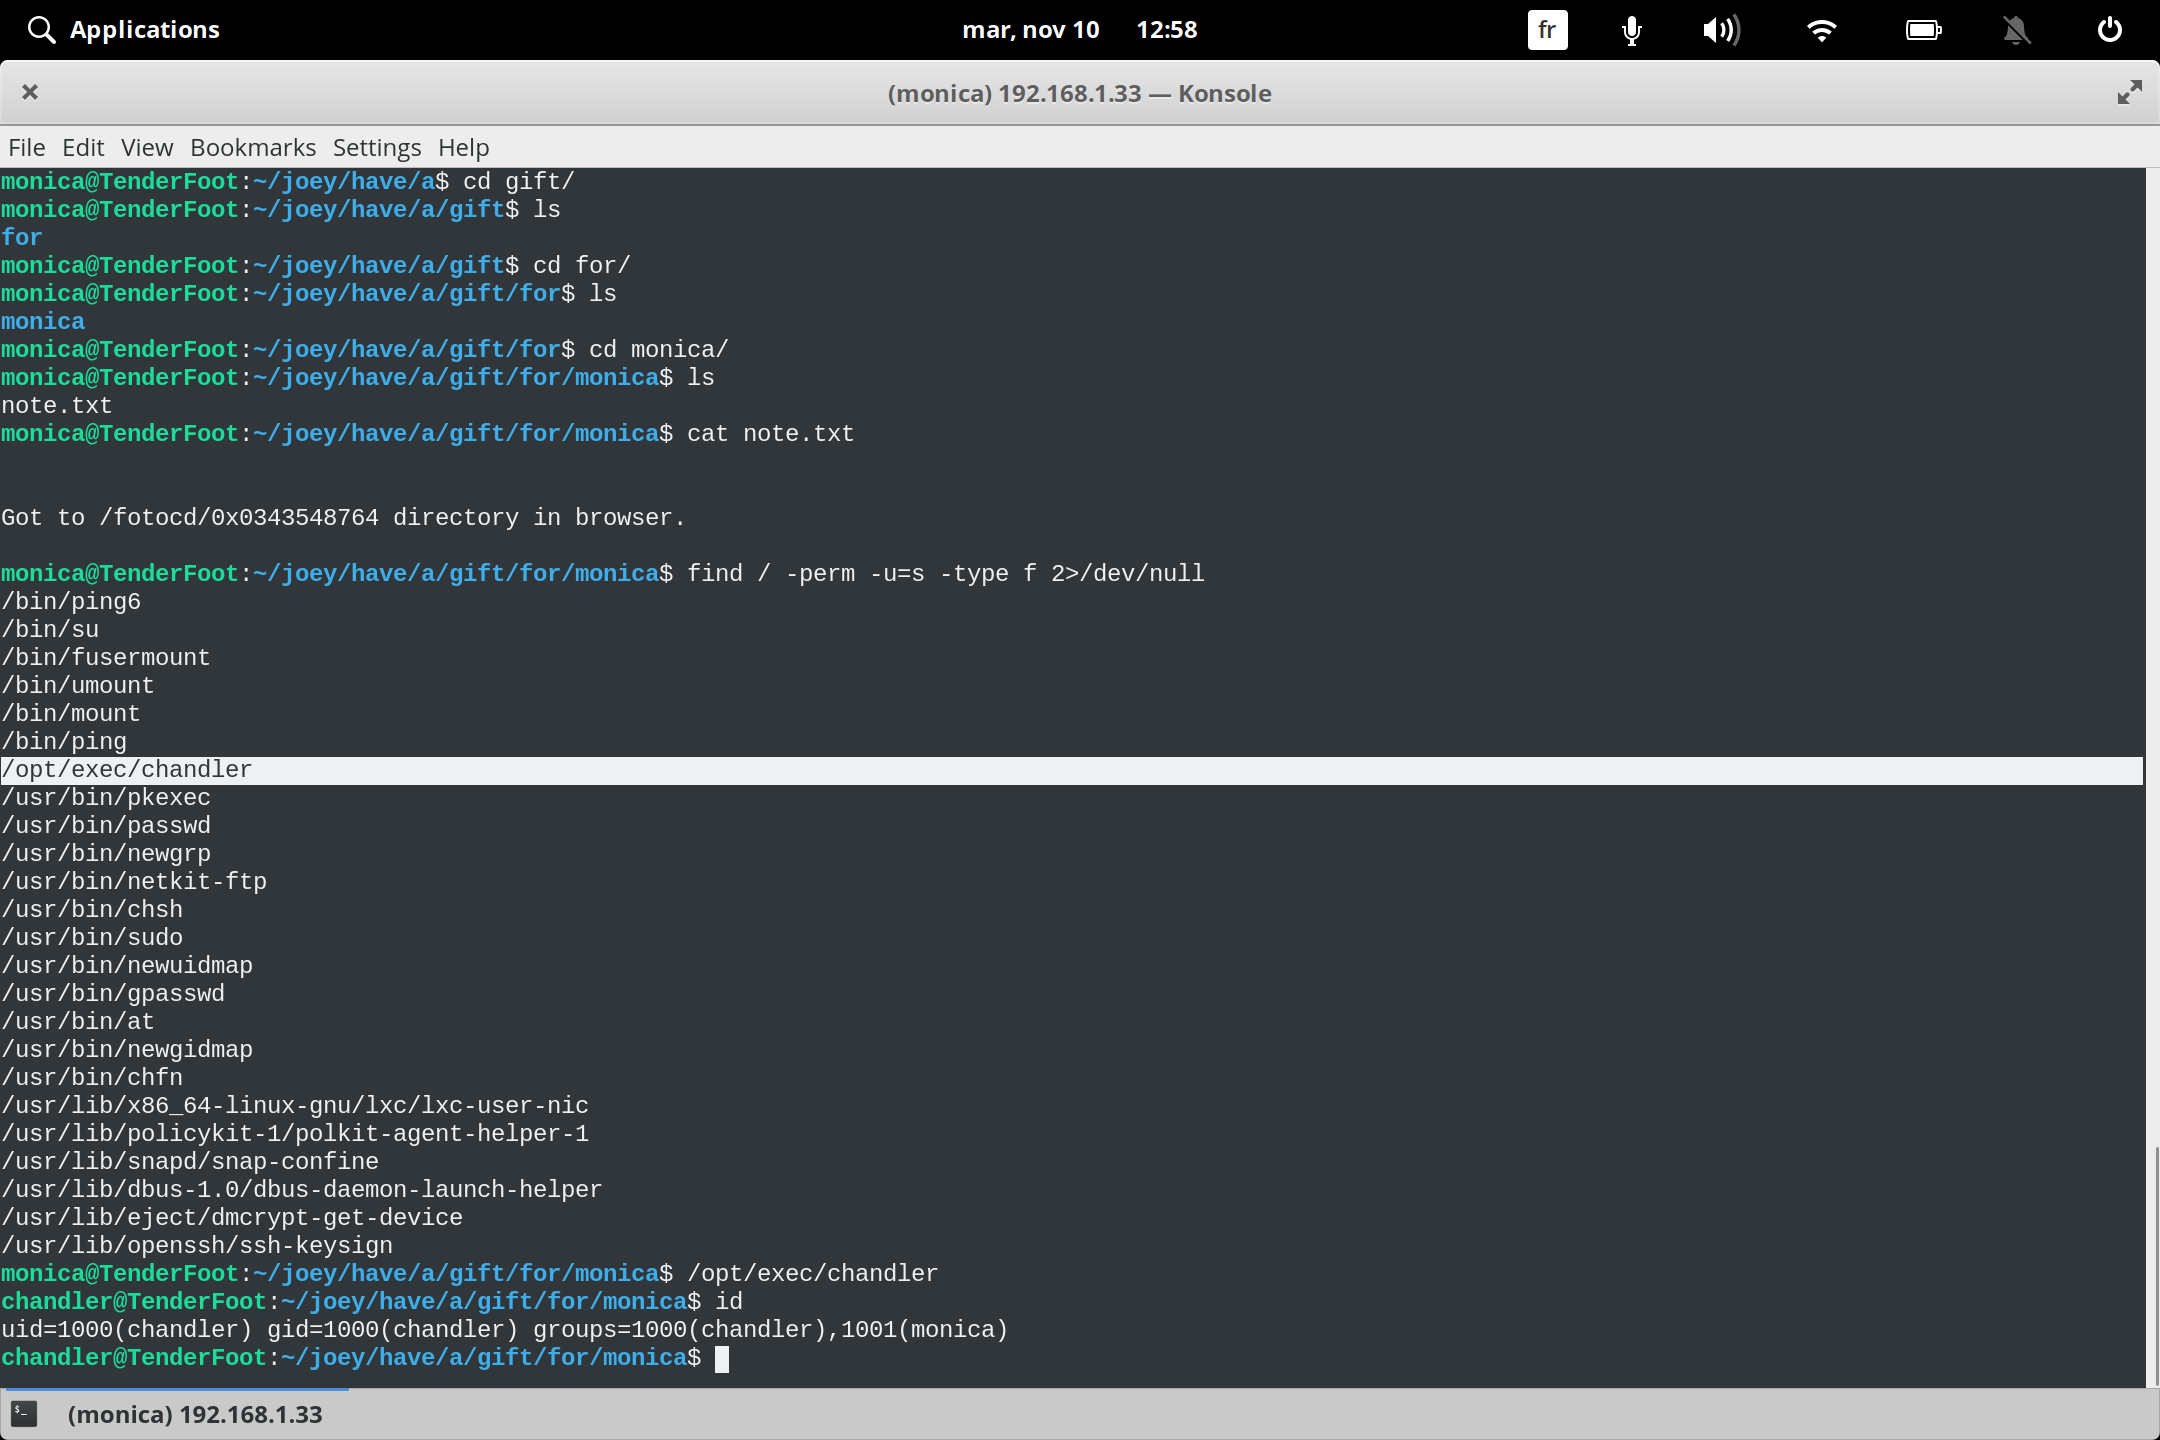This screenshot has height=1440, width=2160.
Task: Open the Bookmarks menu in Konsole
Action: pyautogui.click(x=253, y=147)
